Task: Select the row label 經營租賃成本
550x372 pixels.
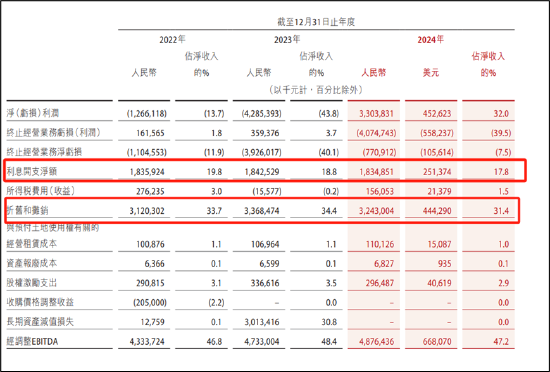Action: [x=32, y=244]
